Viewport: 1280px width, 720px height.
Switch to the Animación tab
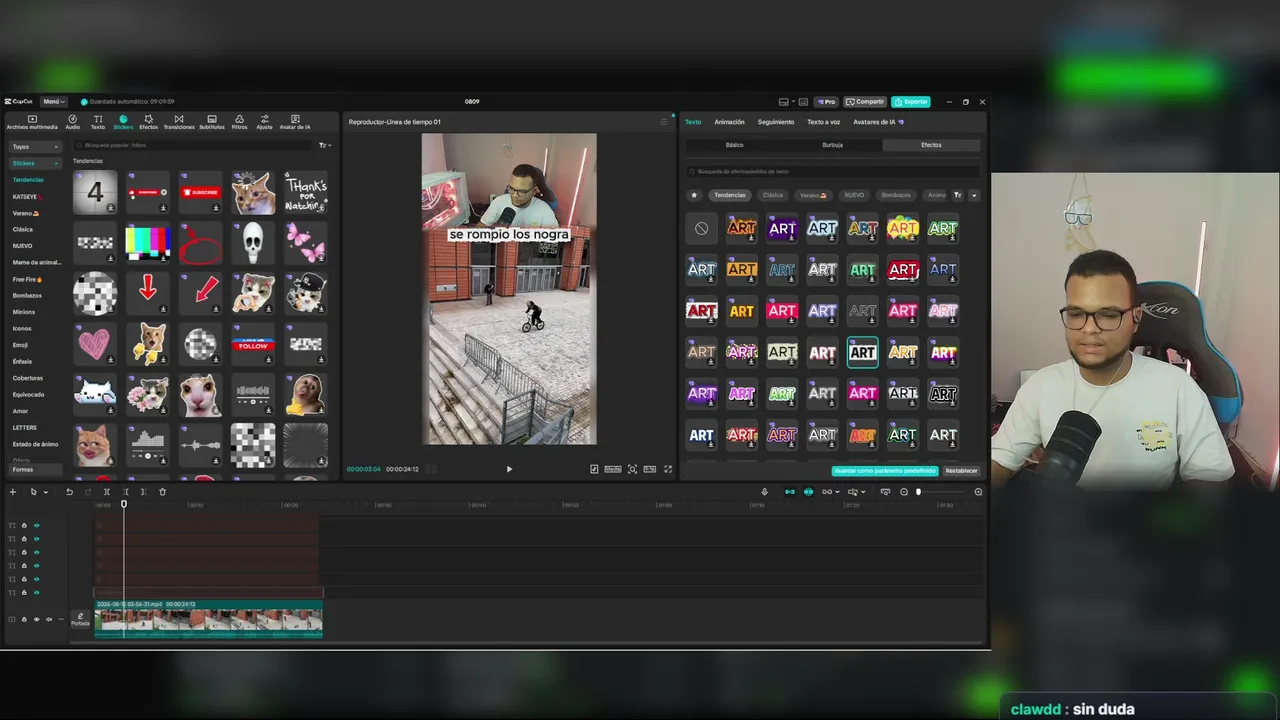729,122
